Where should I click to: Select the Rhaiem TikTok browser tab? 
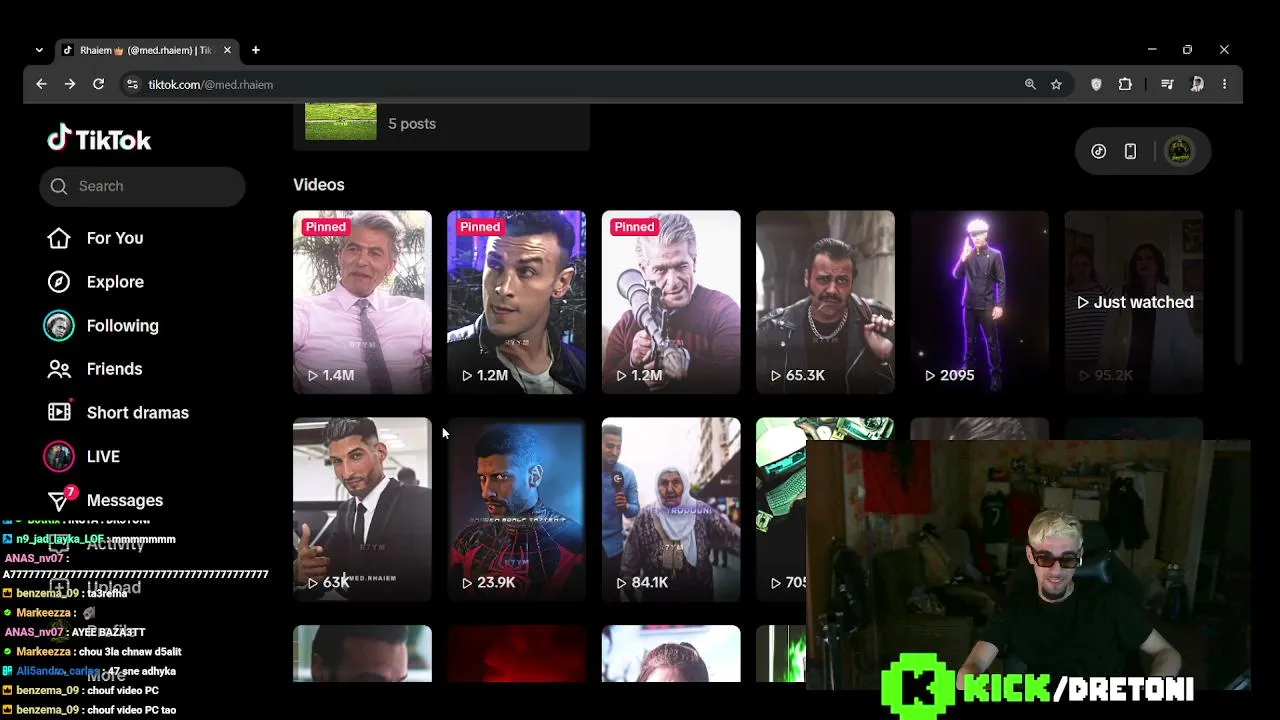pos(148,50)
